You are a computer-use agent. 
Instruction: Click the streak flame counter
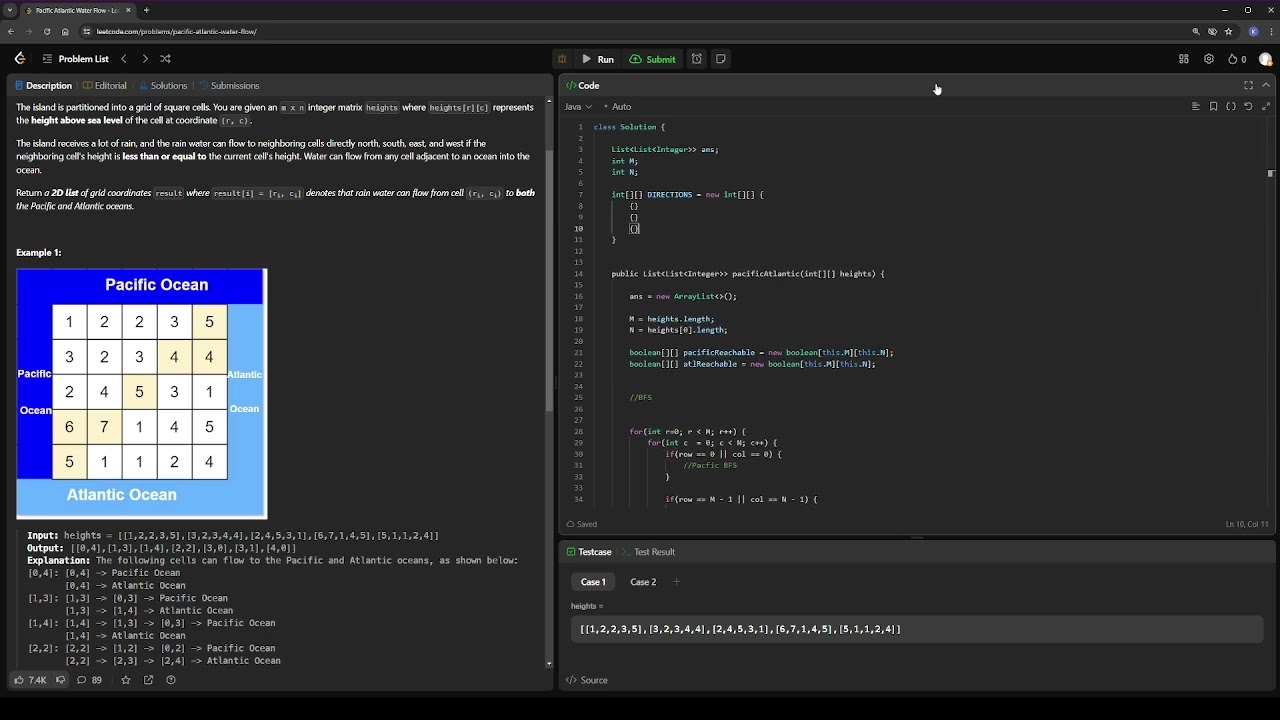1237,59
